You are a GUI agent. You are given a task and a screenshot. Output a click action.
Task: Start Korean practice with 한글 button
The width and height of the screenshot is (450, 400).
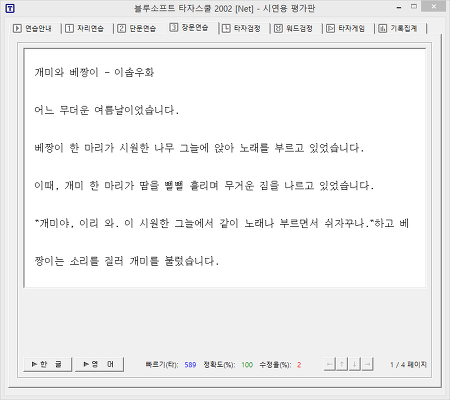click(47, 364)
